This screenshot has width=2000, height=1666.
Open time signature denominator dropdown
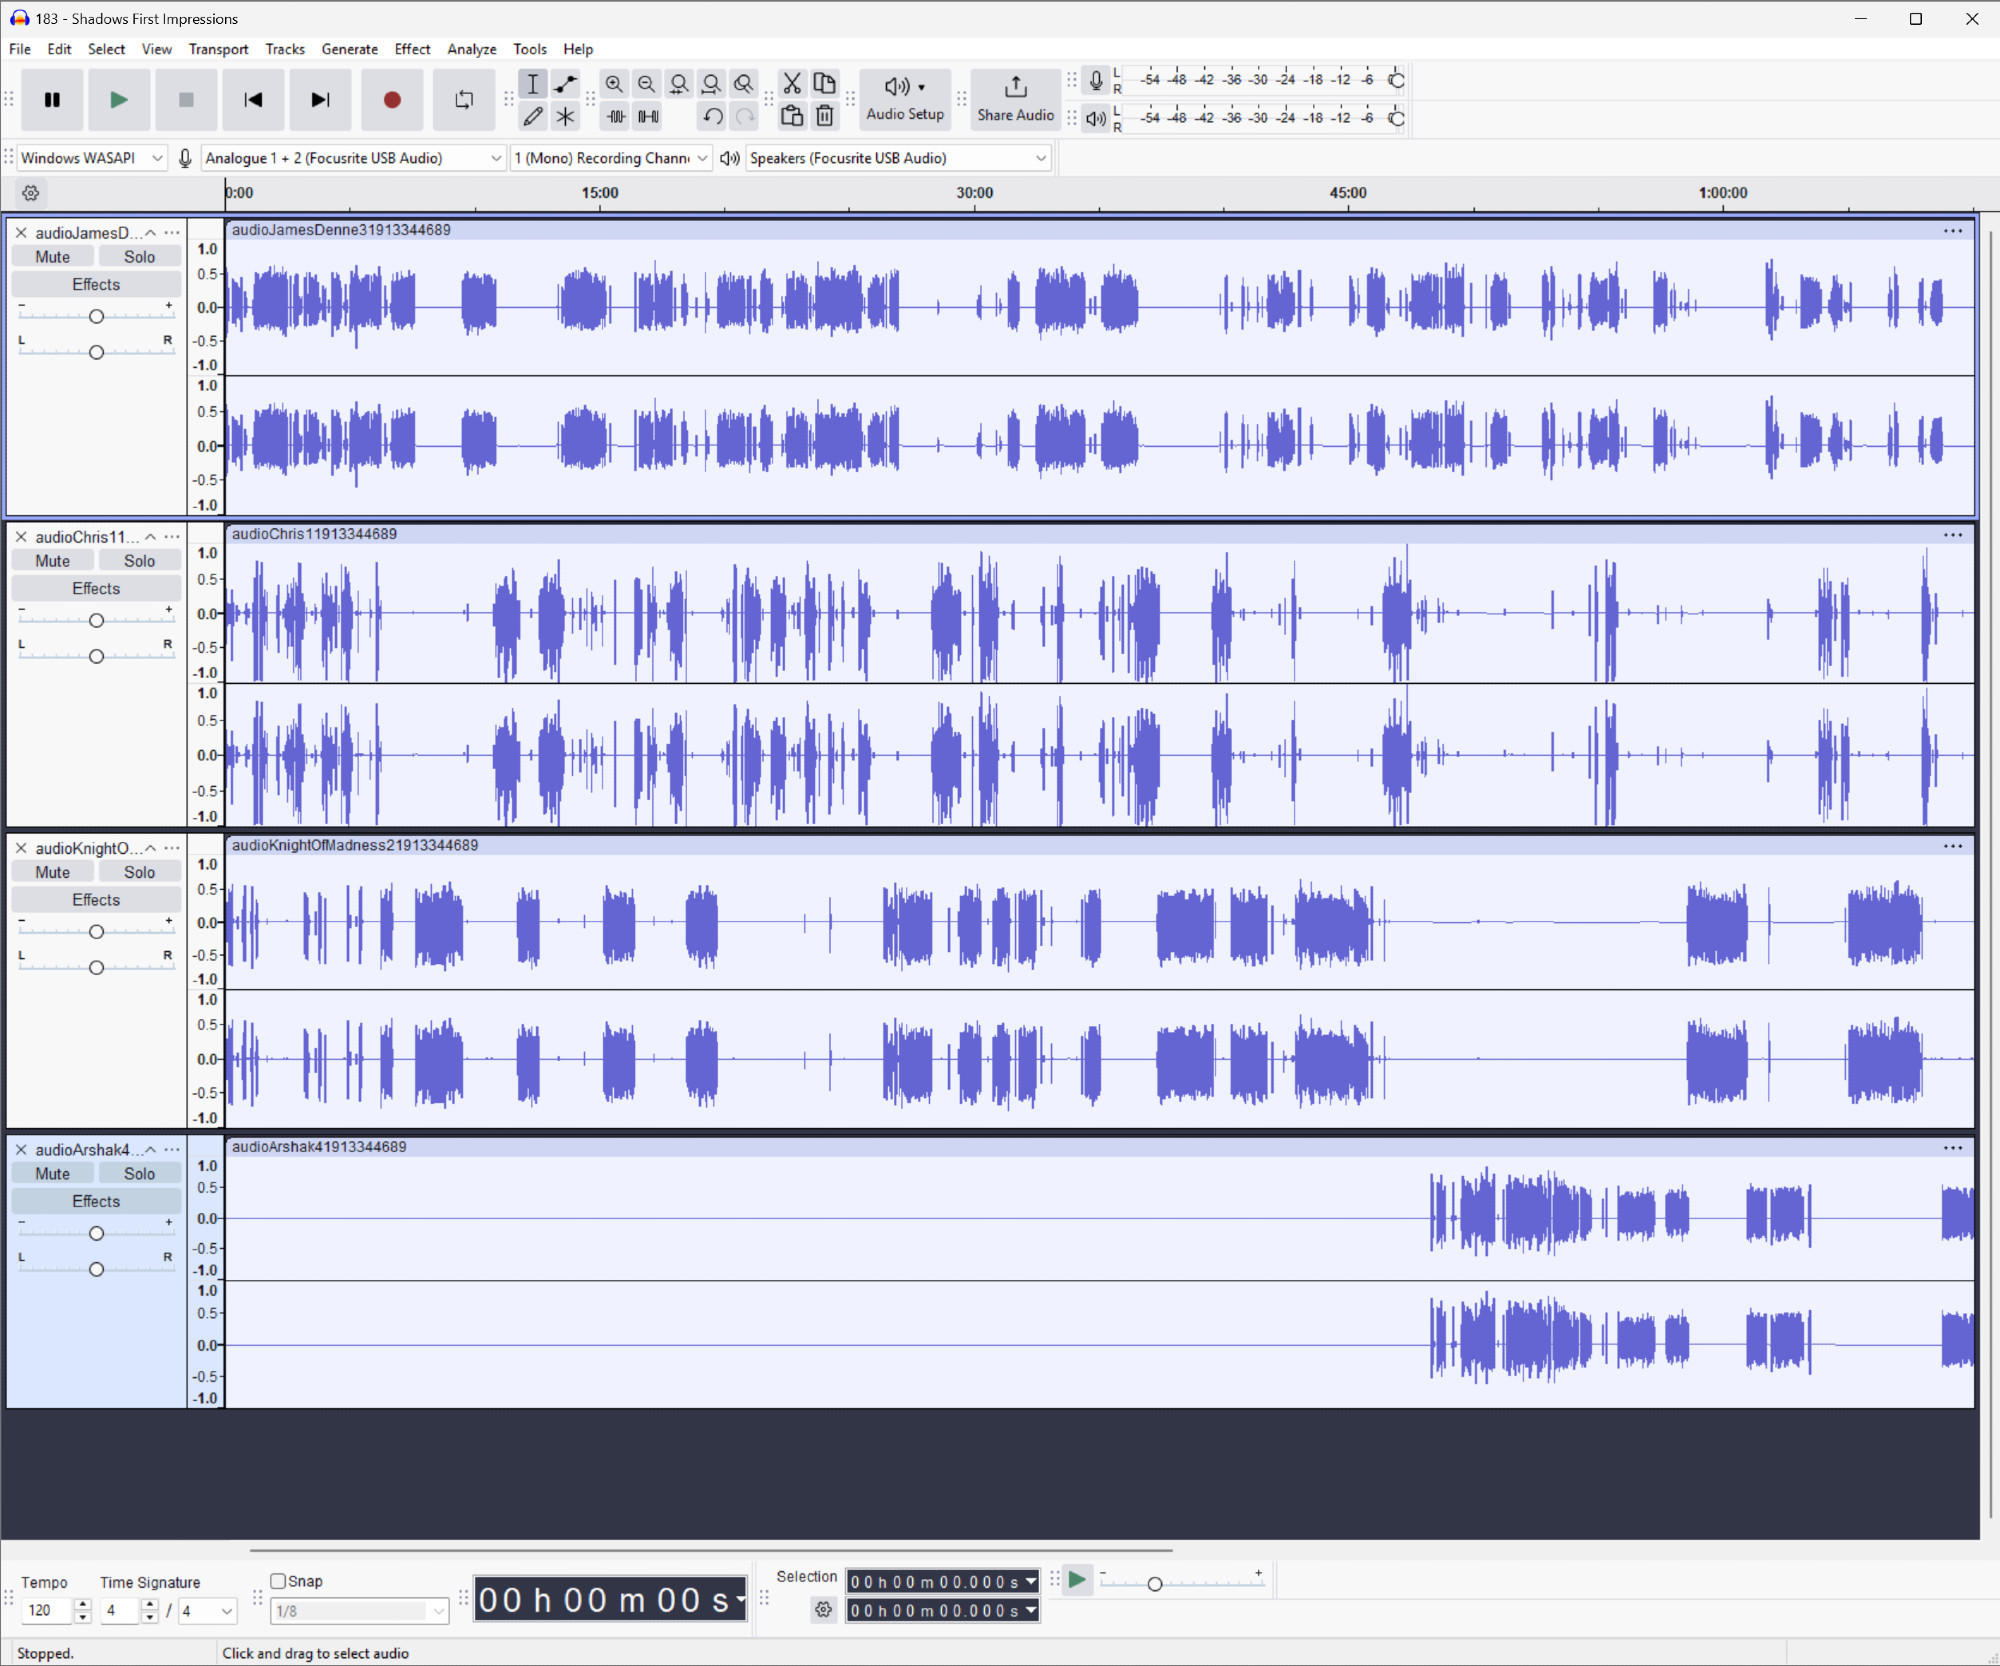[x=208, y=1611]
